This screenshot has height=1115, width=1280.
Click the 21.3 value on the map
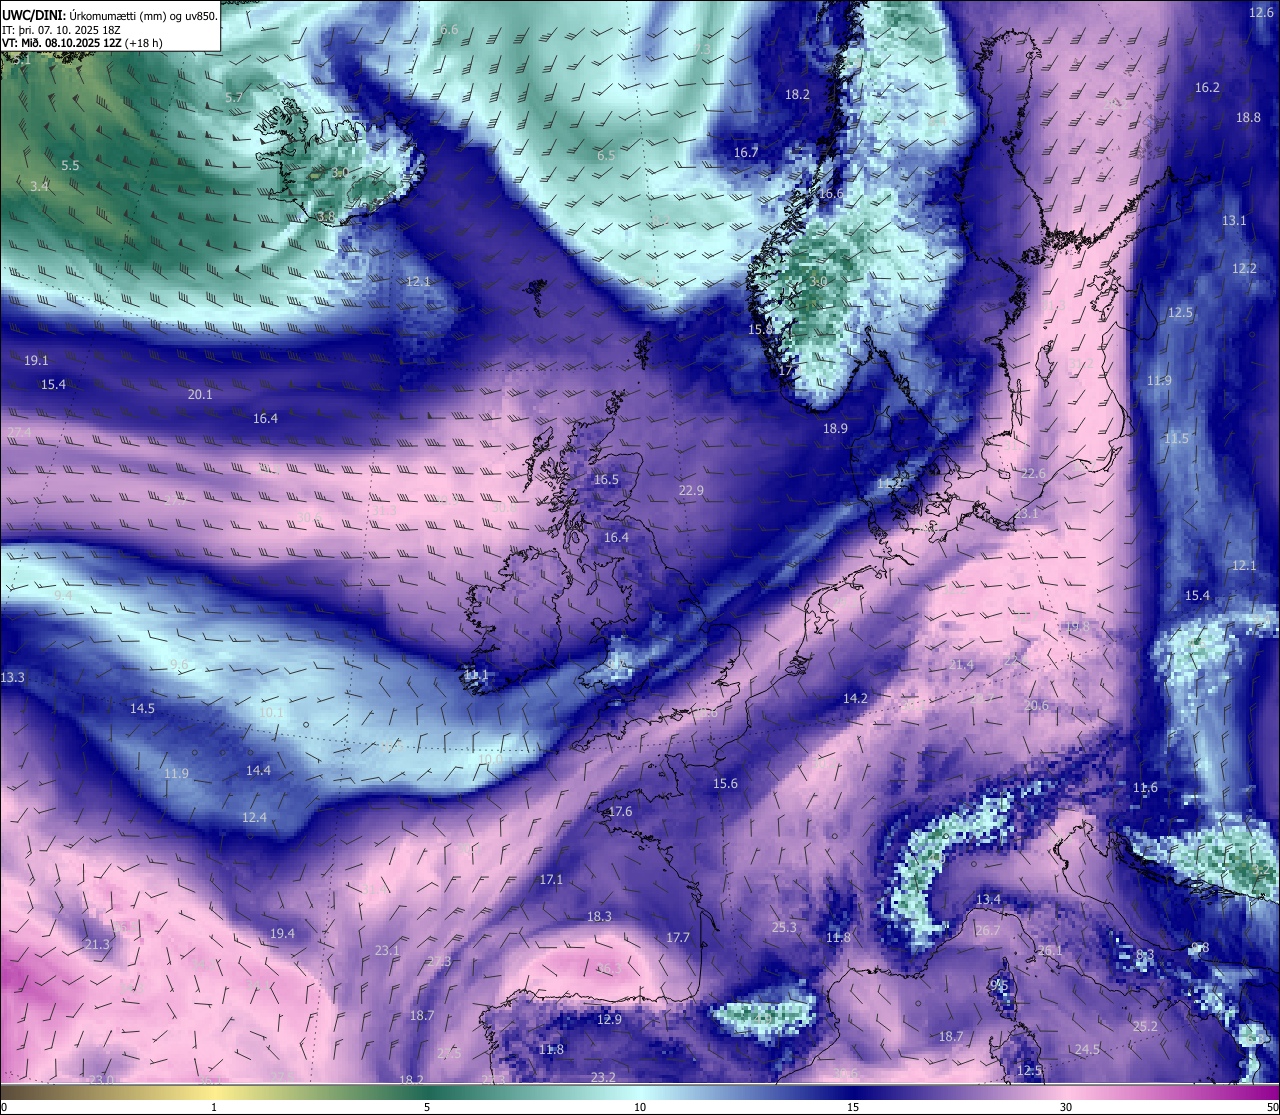pos(97,945)
